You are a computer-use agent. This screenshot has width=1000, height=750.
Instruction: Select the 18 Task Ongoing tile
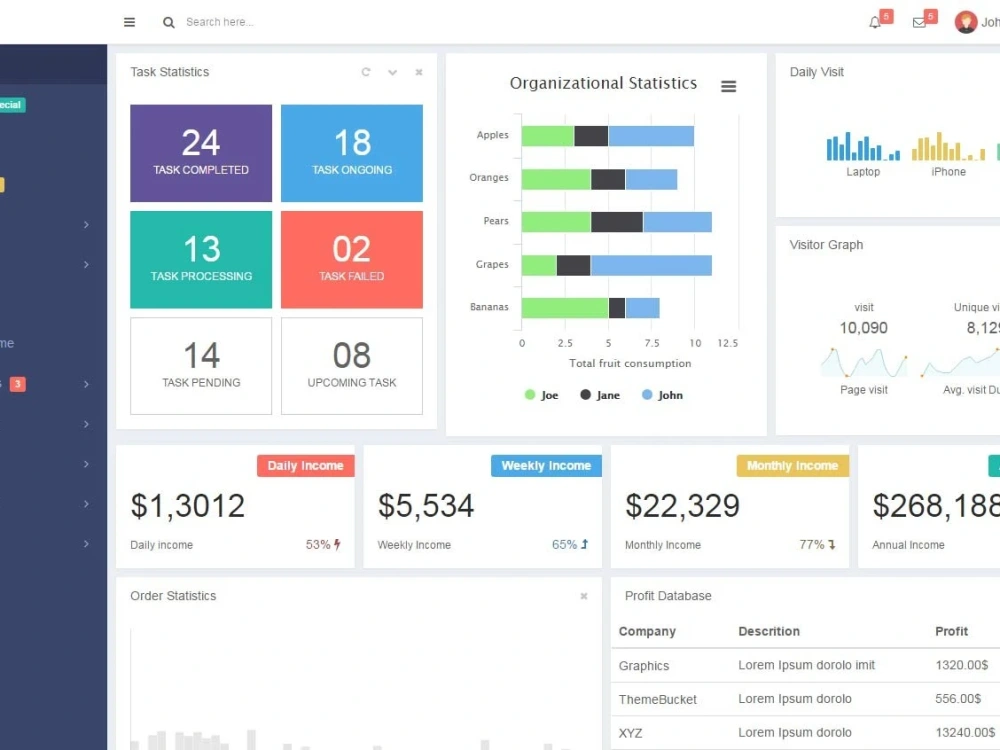tap(351, 153)
